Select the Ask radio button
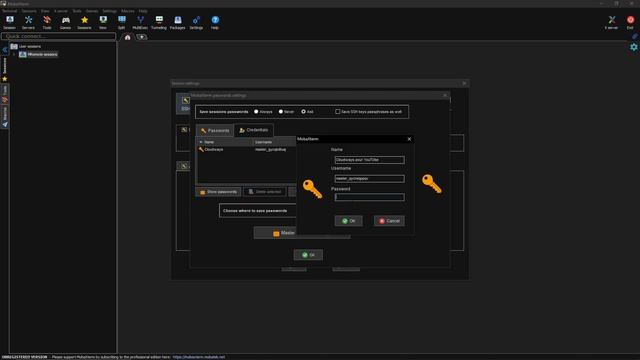 (303, 111)
